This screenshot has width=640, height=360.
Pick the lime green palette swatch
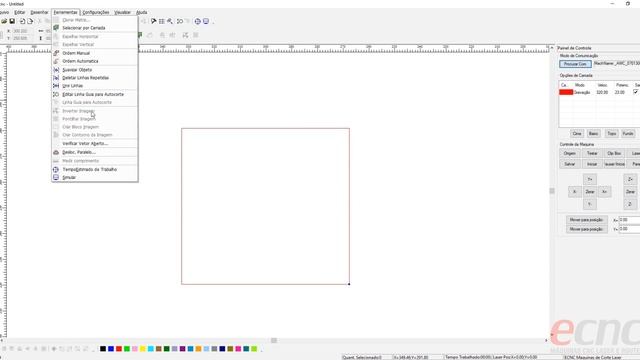[x=254, y=349]
